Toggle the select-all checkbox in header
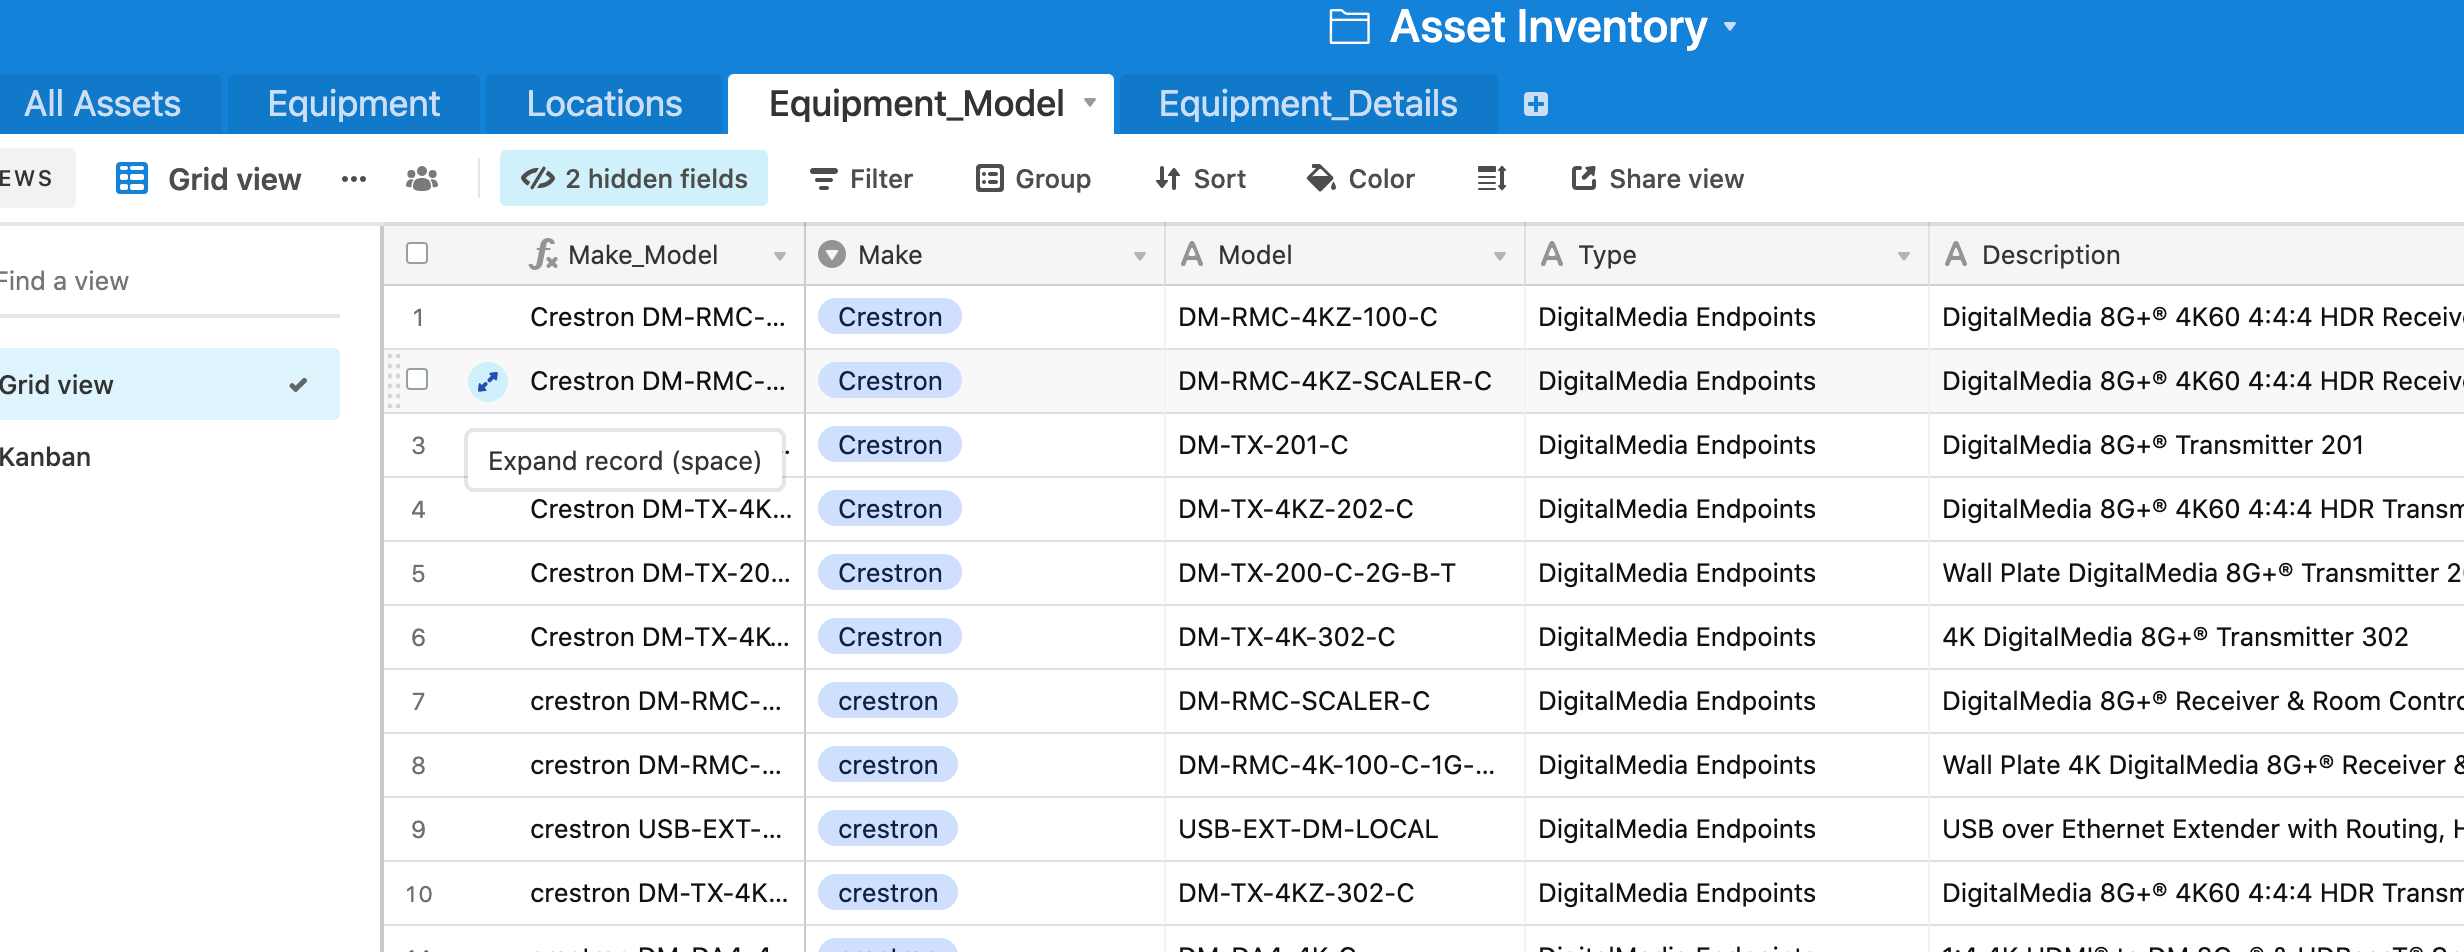2464x952 pixels. pos(417,253)
